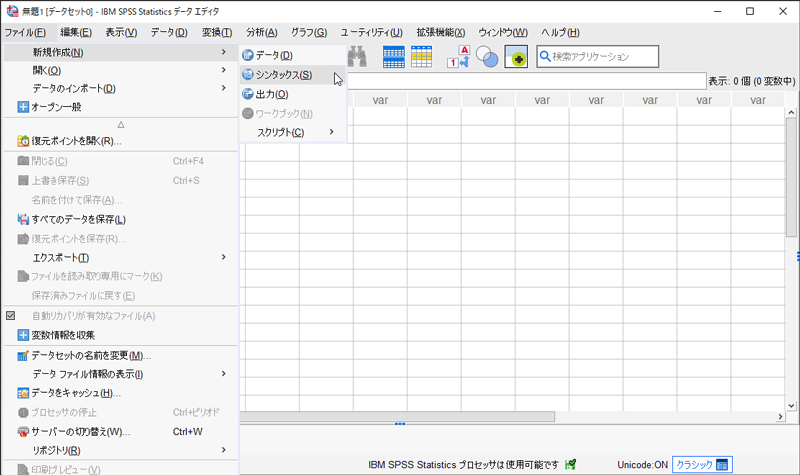Viewport: 800px width, 475px height.
Task: Click the yellow-header grid toolbar icon
Action: pyautogui.click(x=421, y=57)
